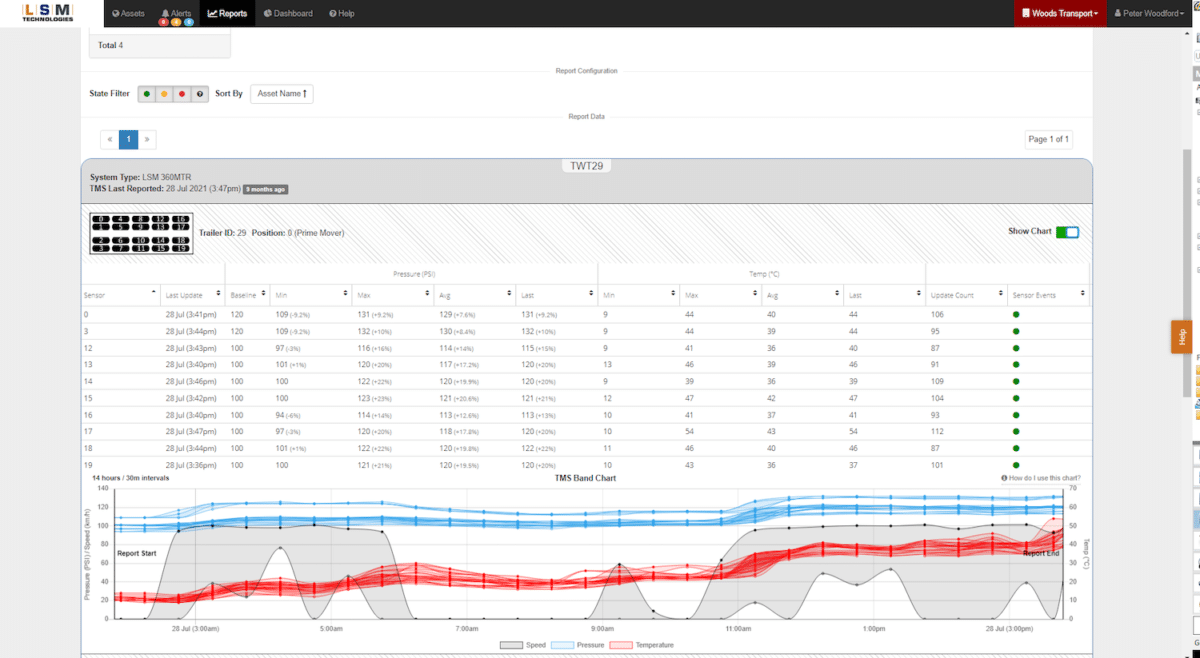Filter by unknown question-mark state
Screen dimensions: 1200x658
(x=200, y=94)
